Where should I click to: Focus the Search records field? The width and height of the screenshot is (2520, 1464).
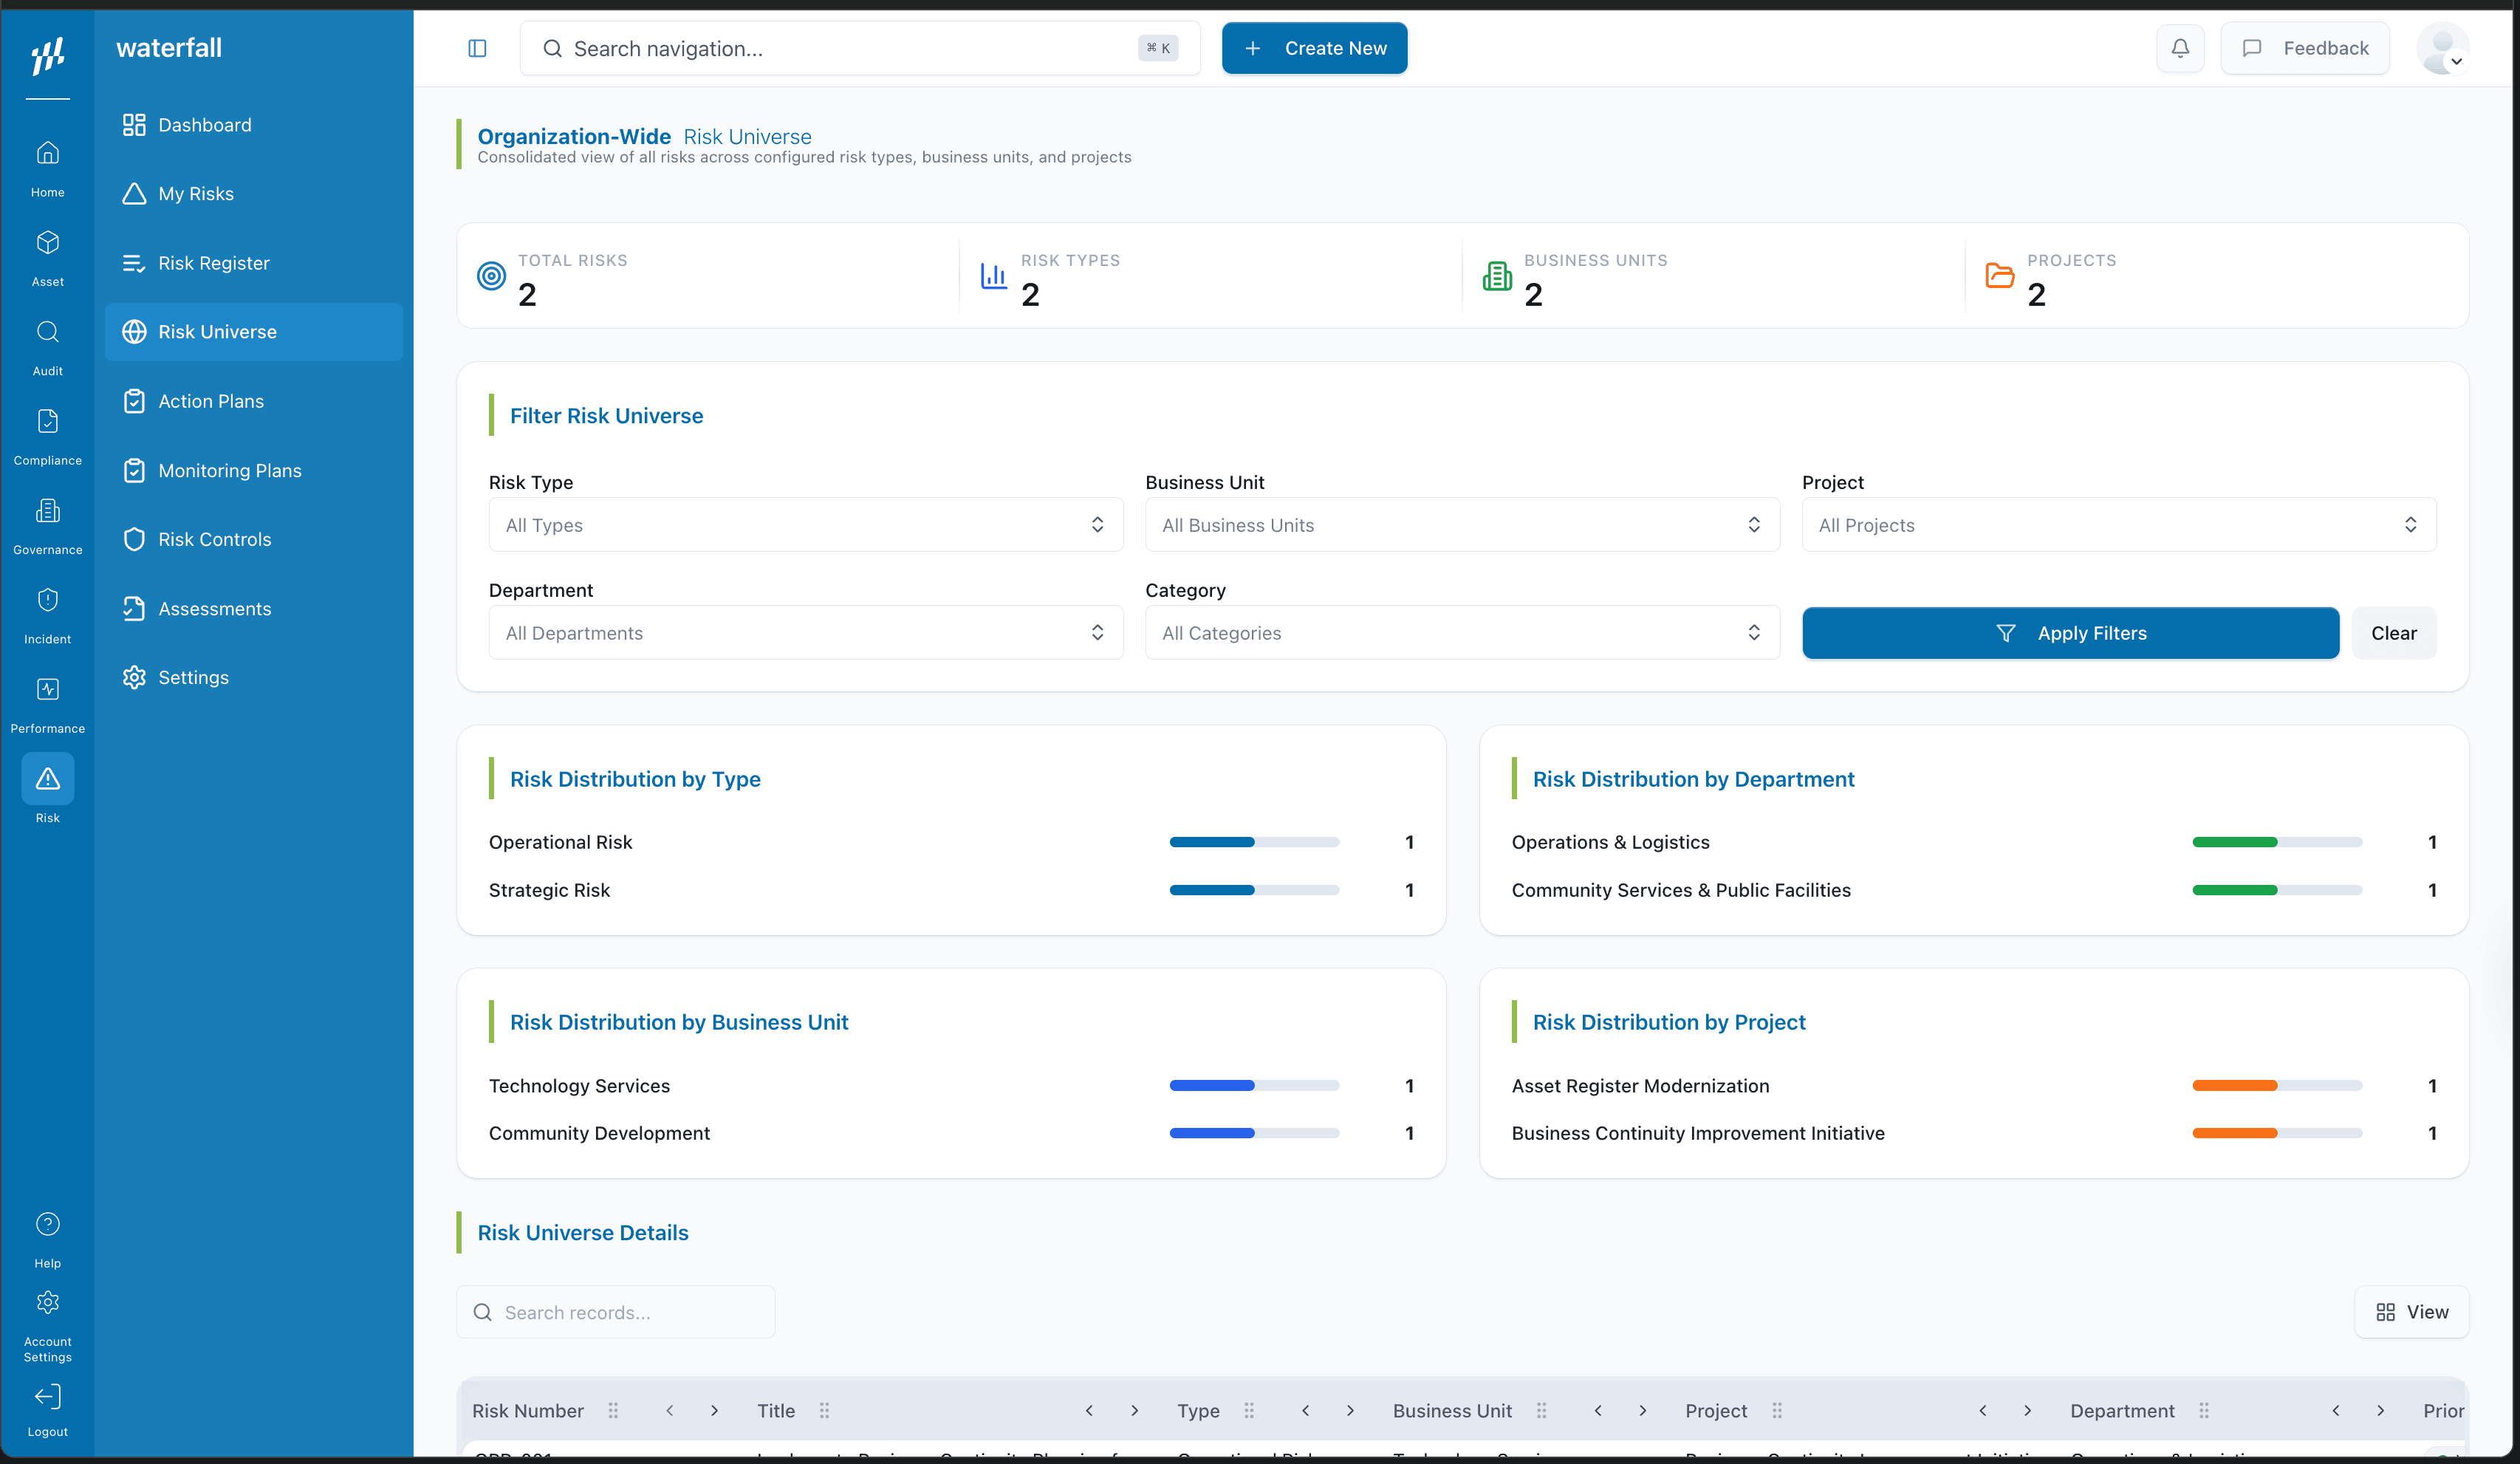click(x=616, y=1312)
